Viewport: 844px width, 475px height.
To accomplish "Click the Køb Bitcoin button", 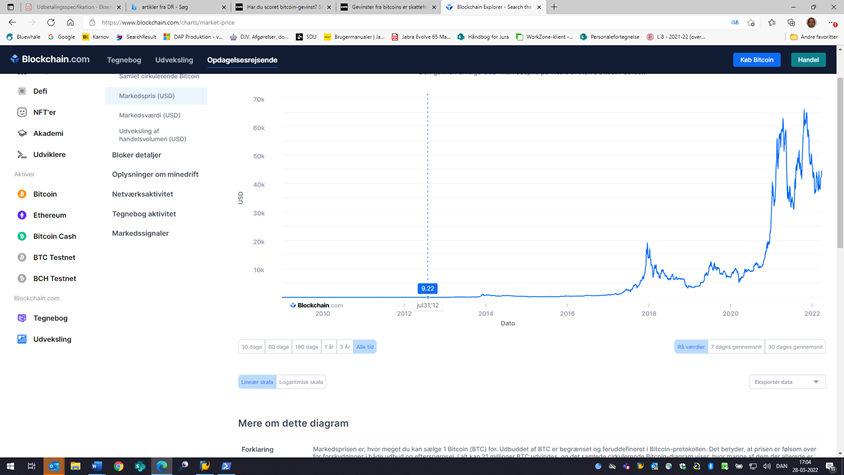I will (756, 60).
